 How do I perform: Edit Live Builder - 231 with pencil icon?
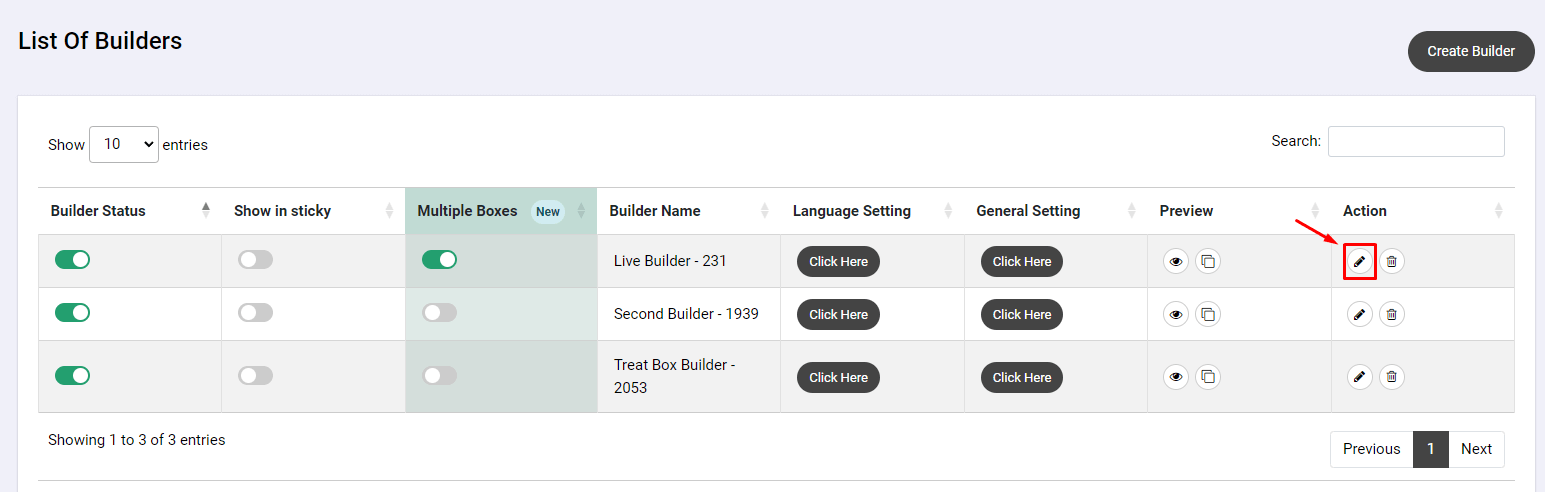[x=1359, y=262]
